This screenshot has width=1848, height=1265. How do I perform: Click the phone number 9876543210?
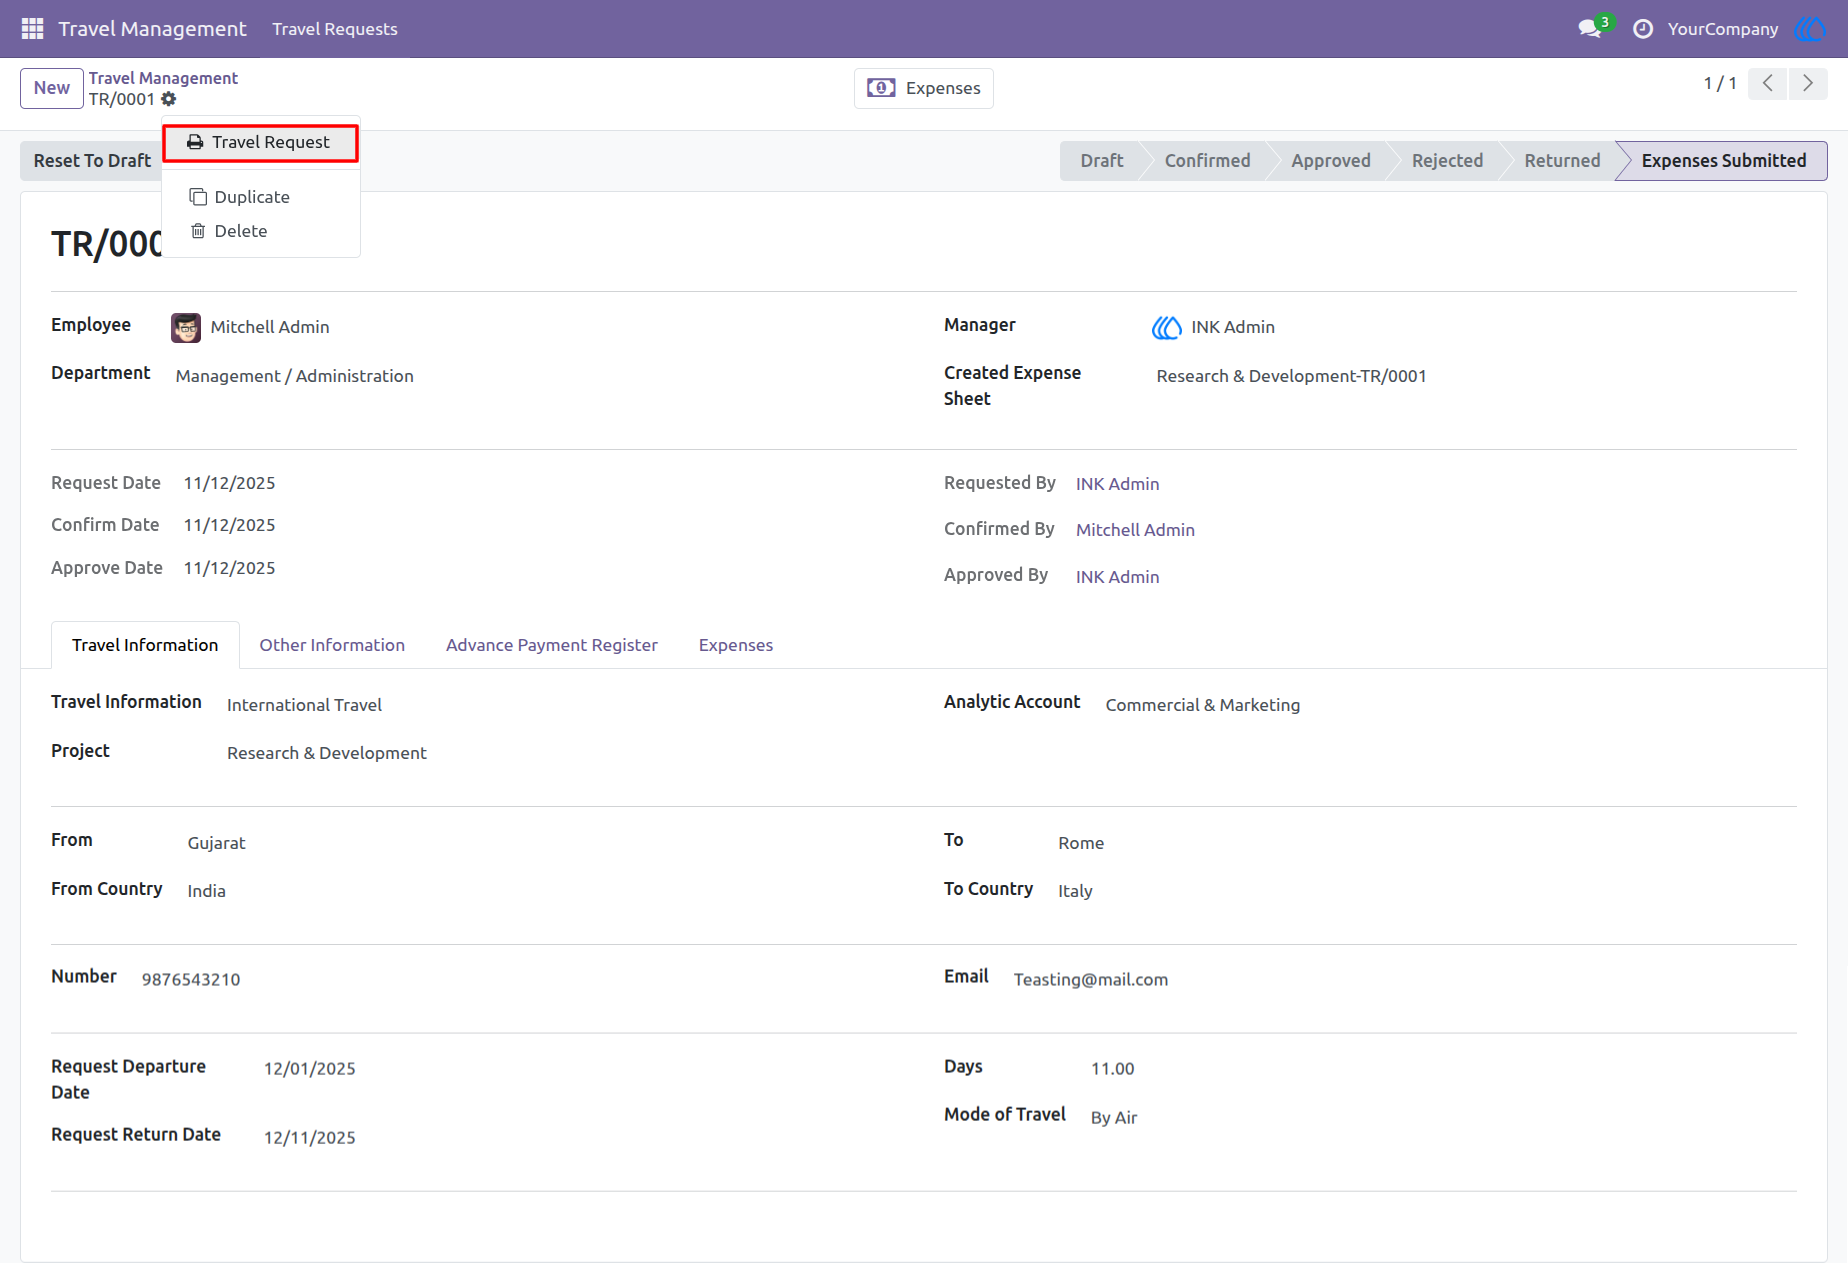point(190,979)
